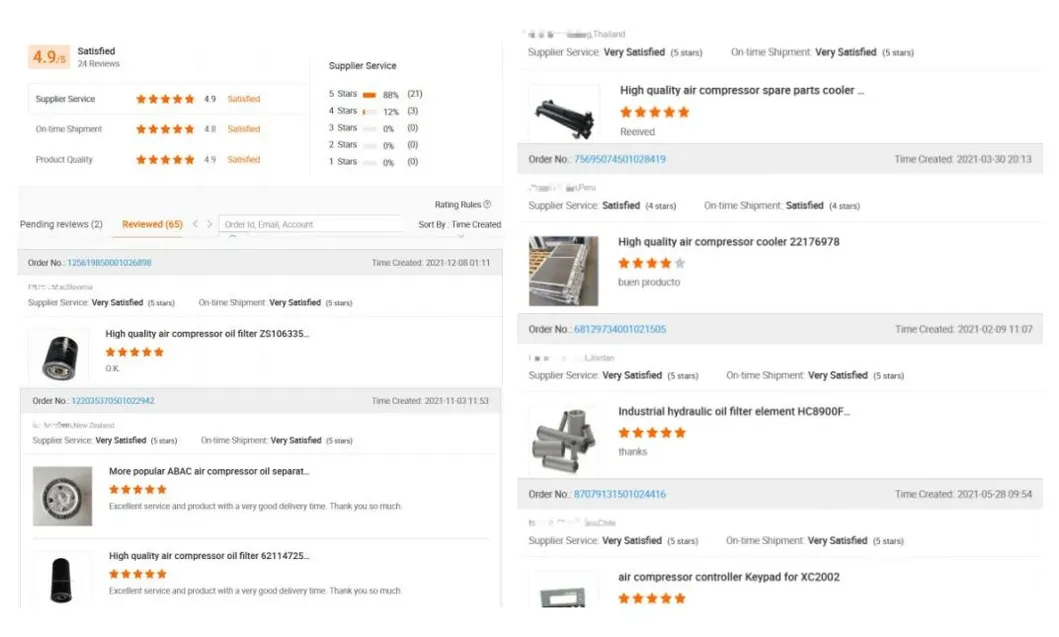Go to next tab with right arrow
This screenshot has width=1059, height=637.
tap(209, 224)
